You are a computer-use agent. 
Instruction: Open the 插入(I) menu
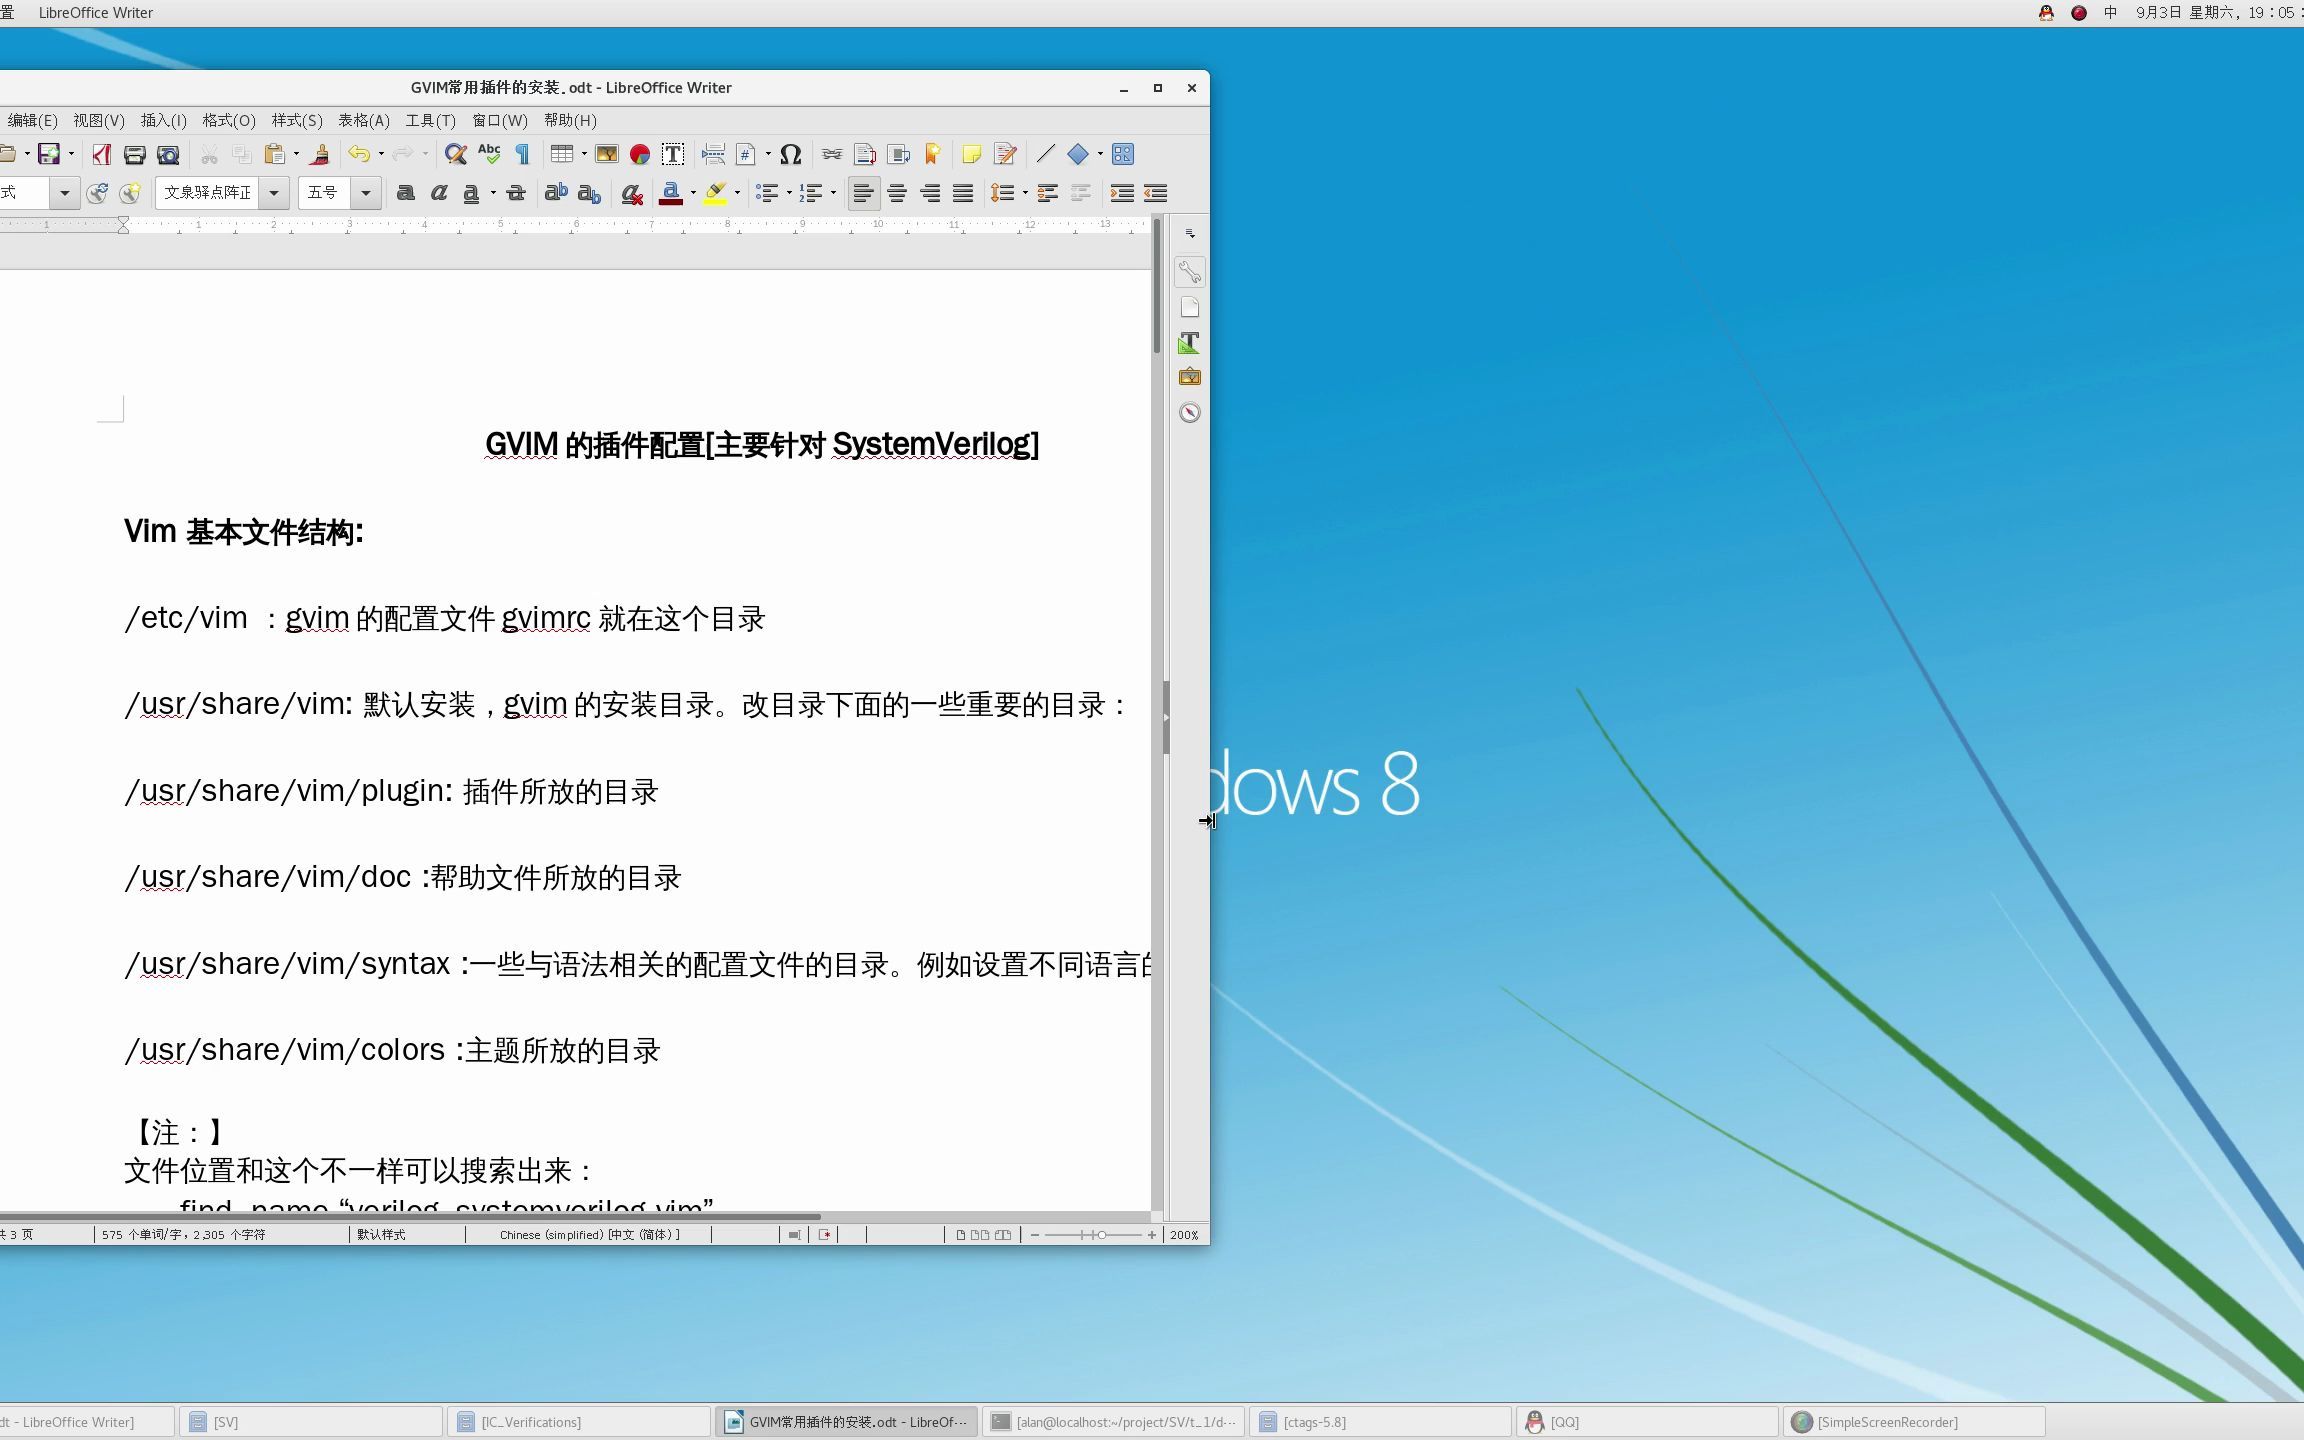pyautogui.click(x=164, y=120)
